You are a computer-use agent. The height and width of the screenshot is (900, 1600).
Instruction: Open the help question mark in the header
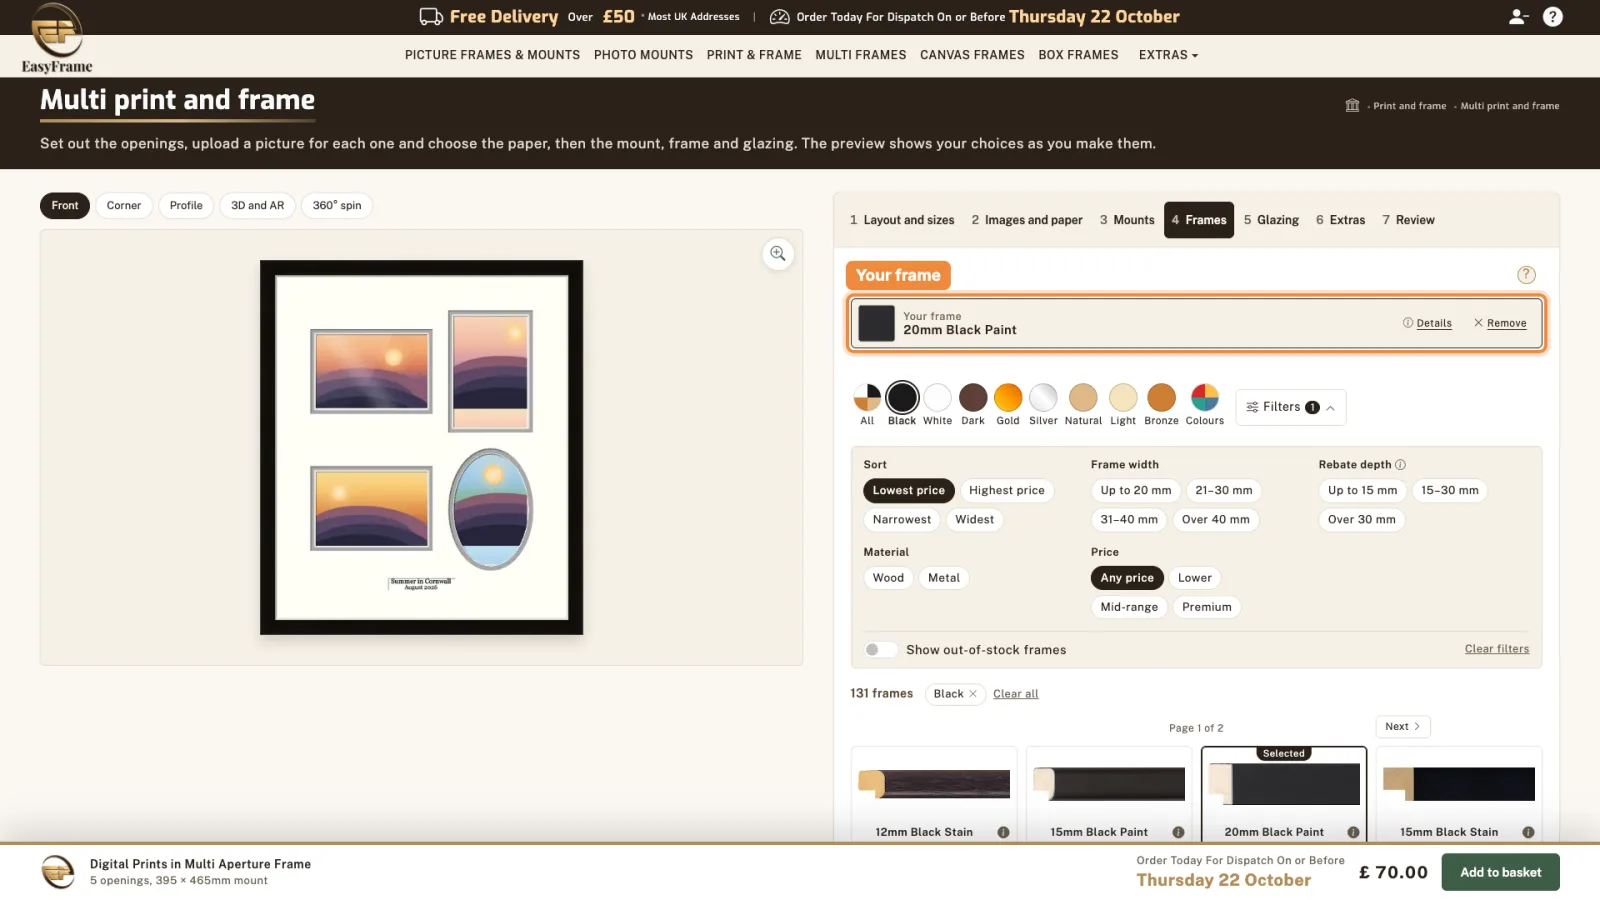click(1553, 17)
